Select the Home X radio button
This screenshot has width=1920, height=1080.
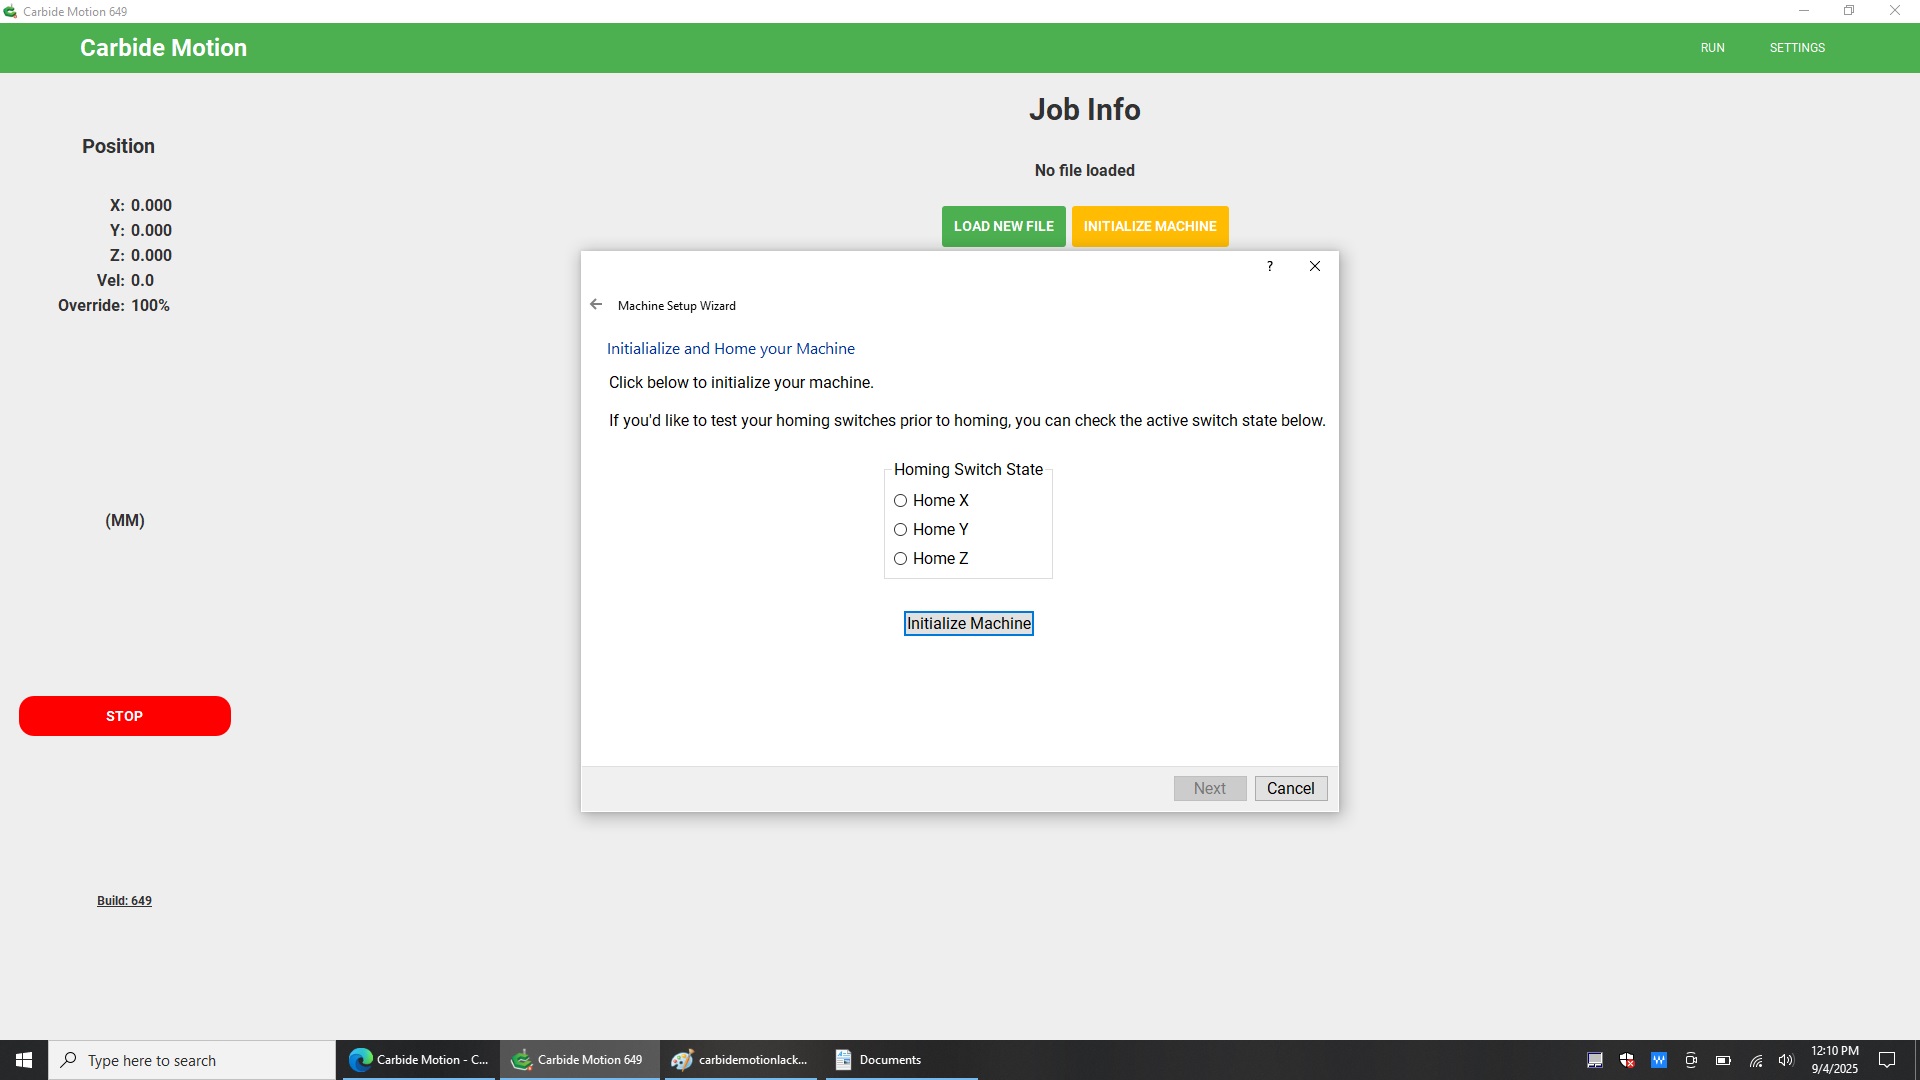coord(901,501)
